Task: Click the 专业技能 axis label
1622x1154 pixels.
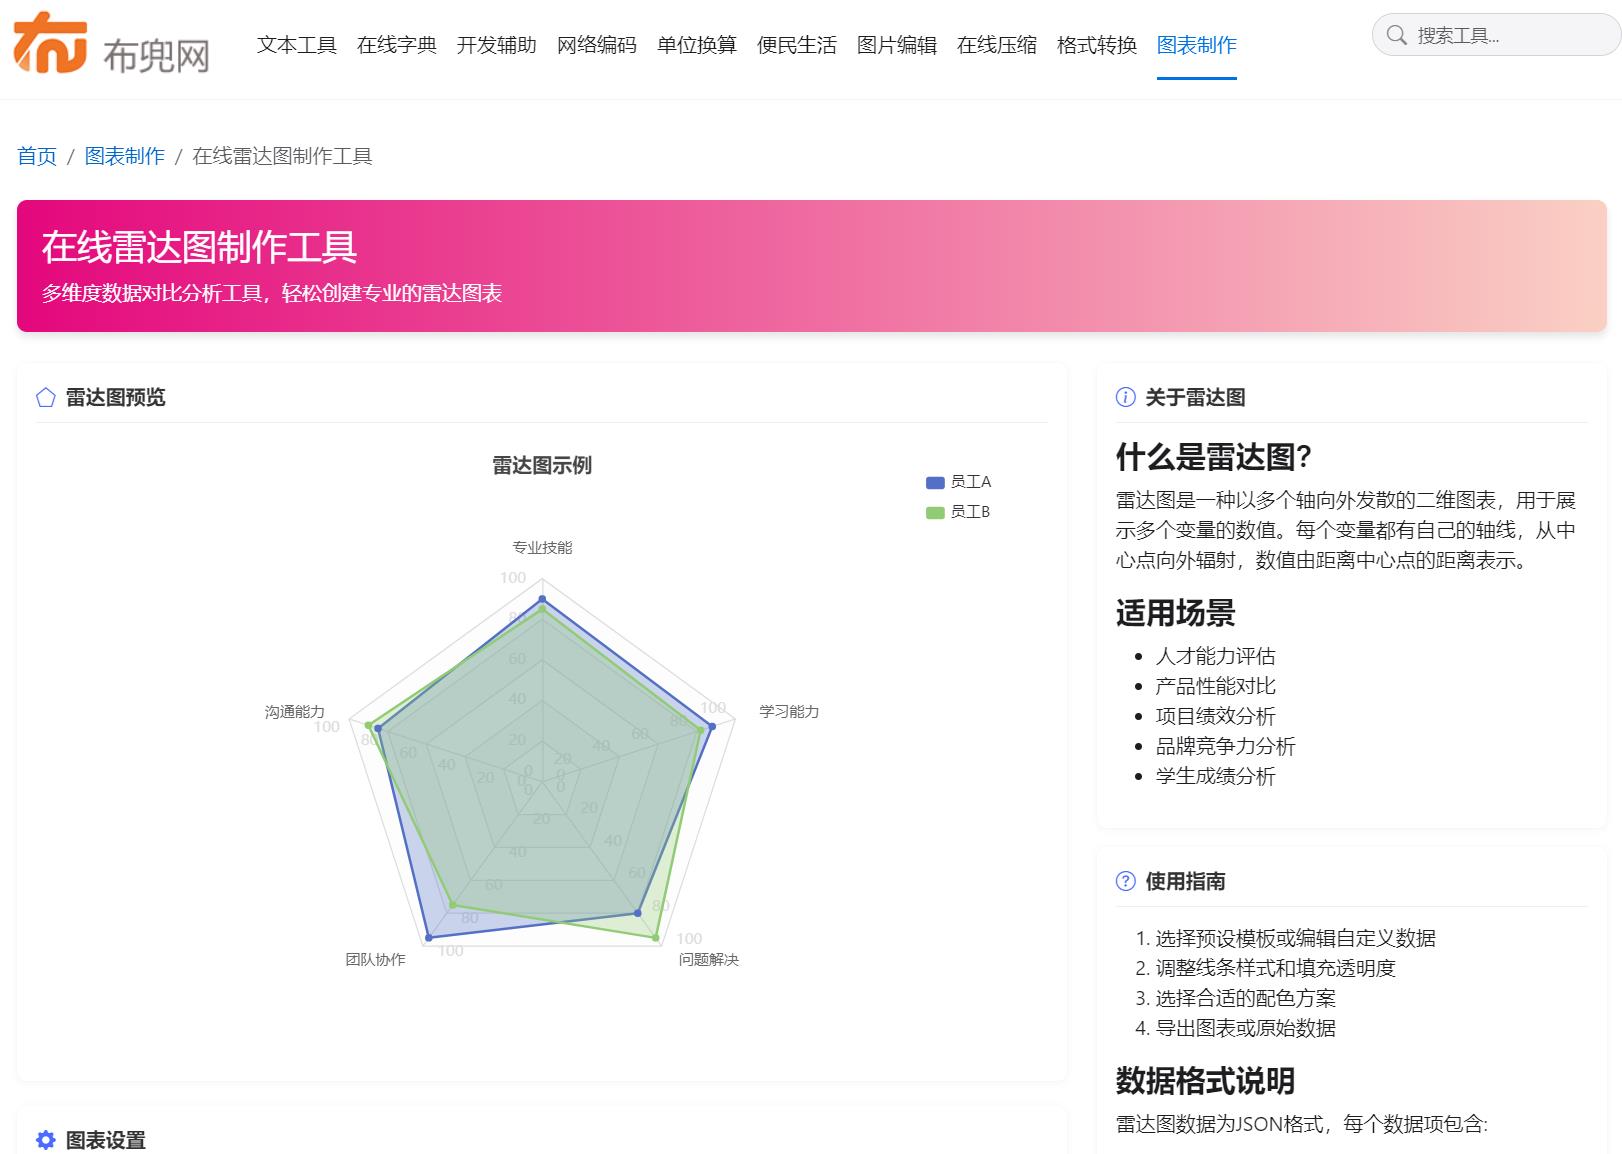Action: tap(543, 547)
